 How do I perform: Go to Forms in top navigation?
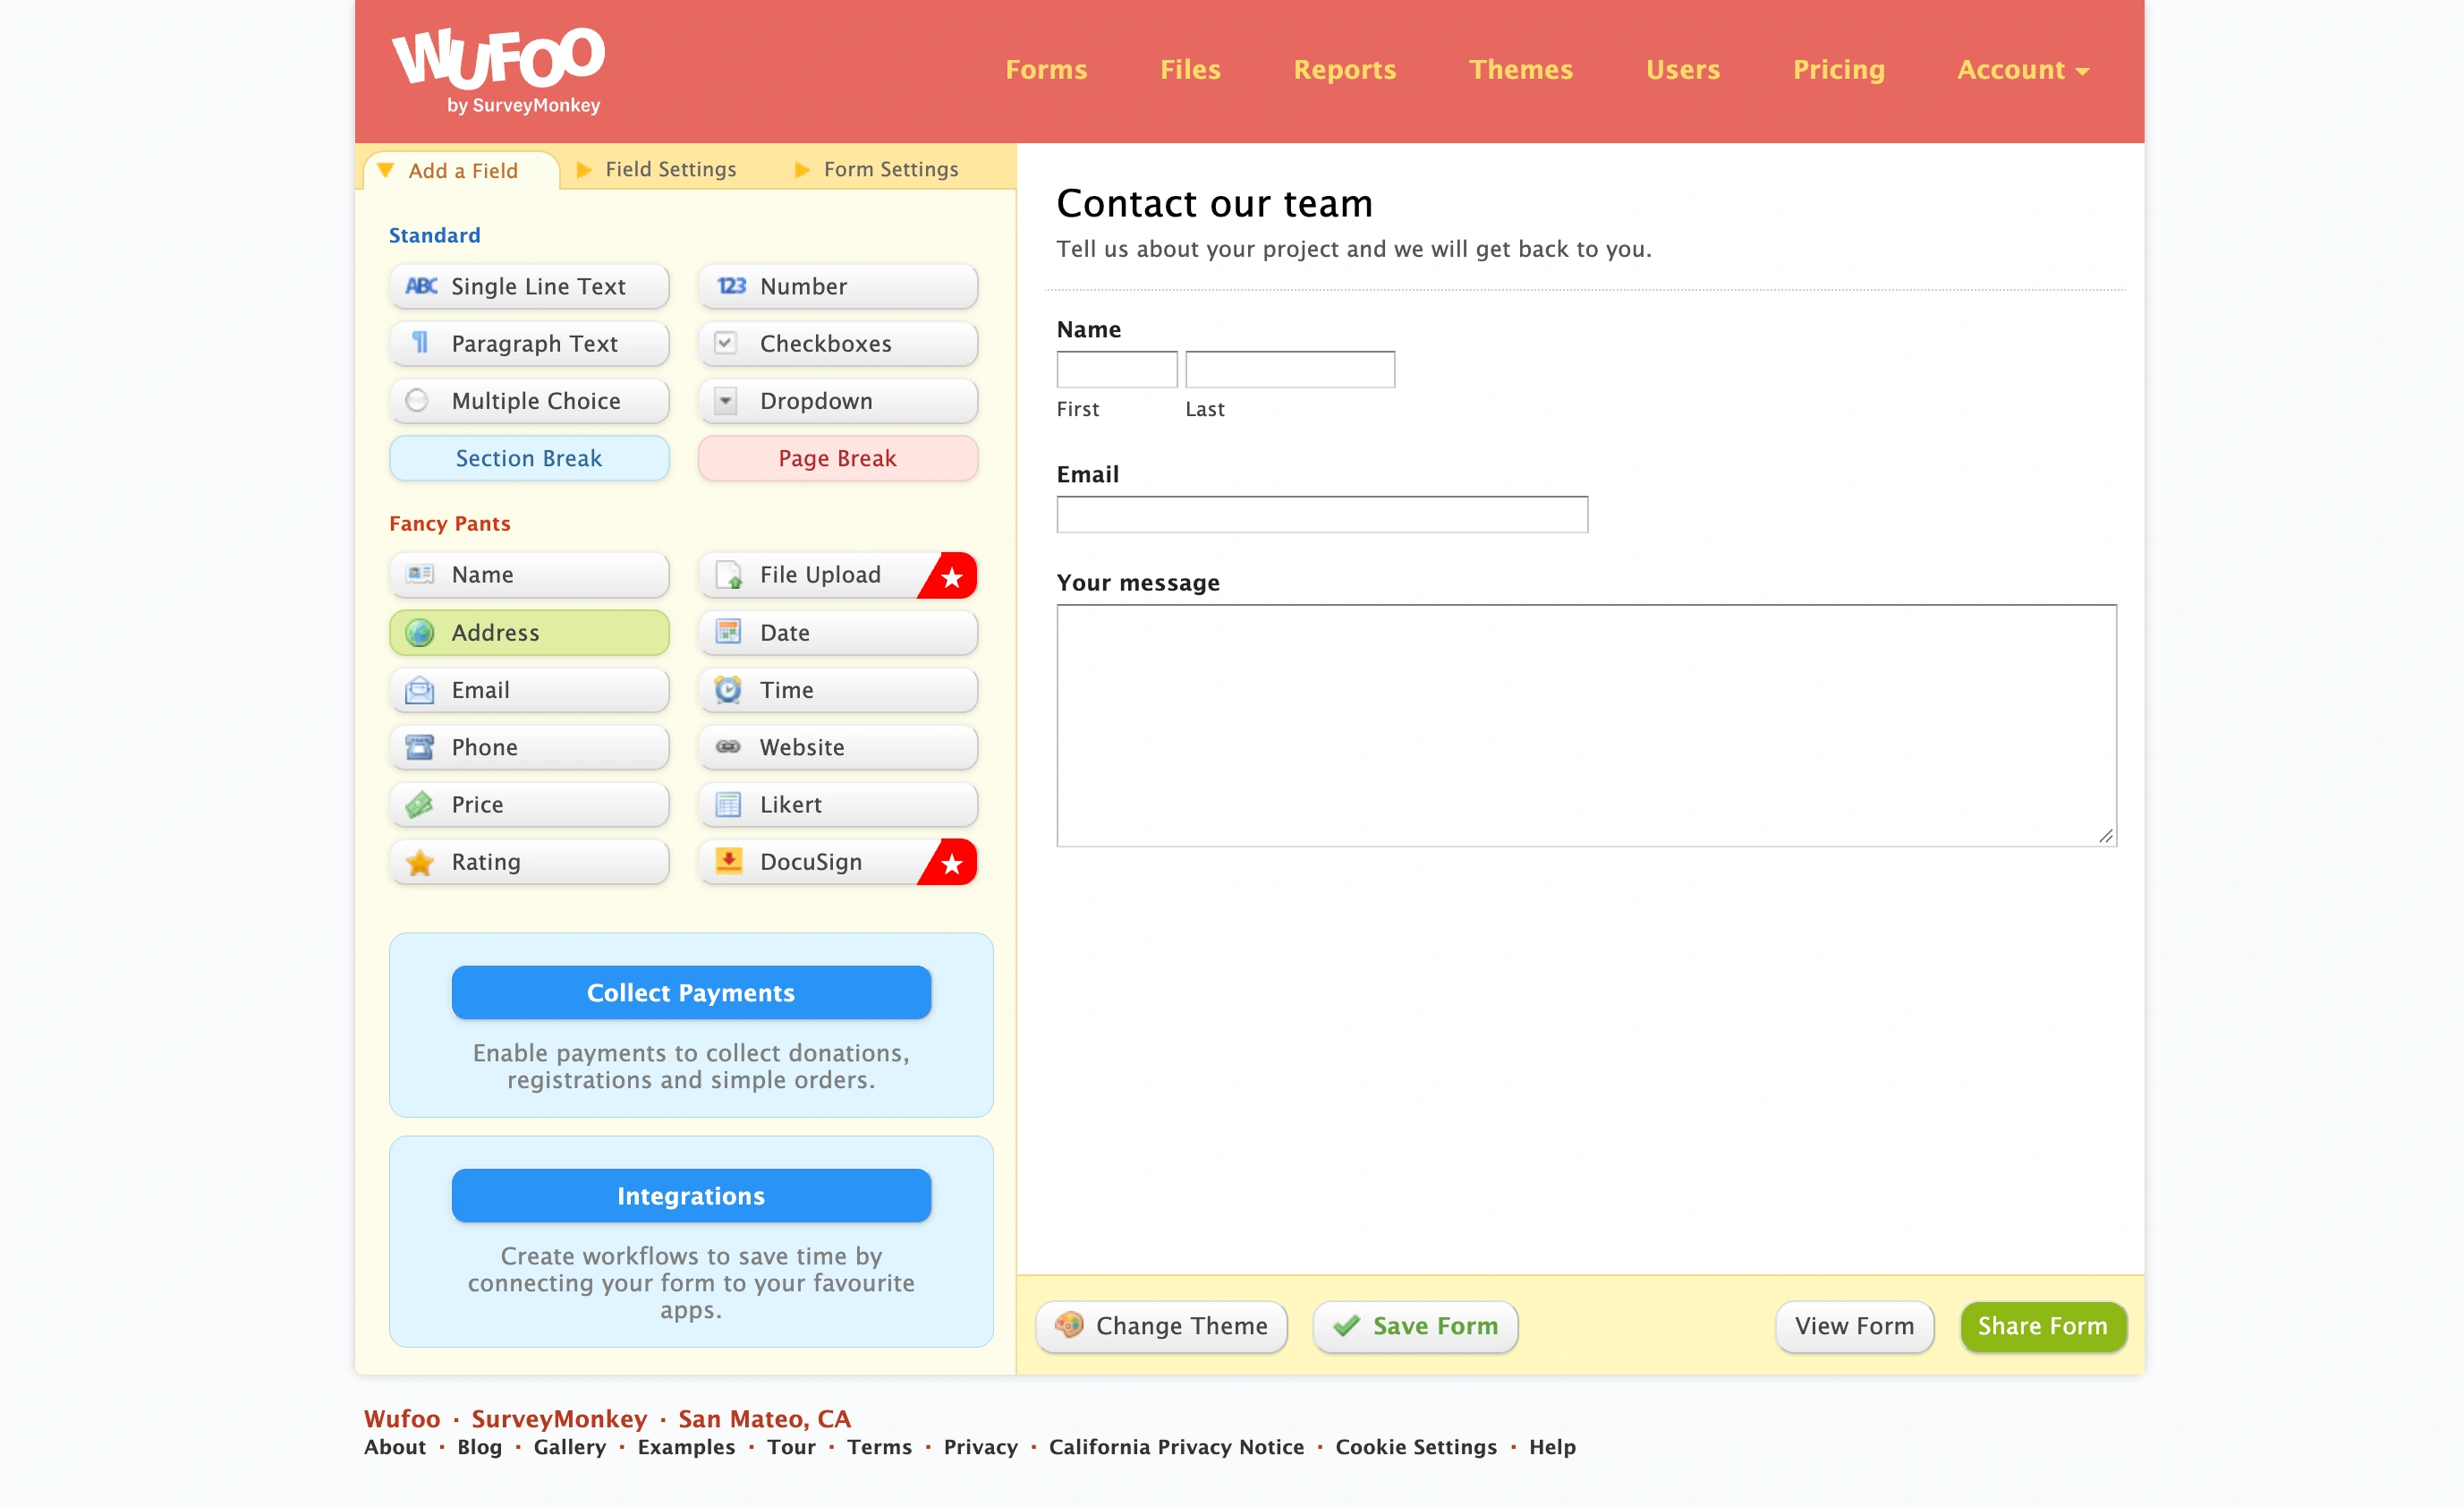pos(1046,70)
